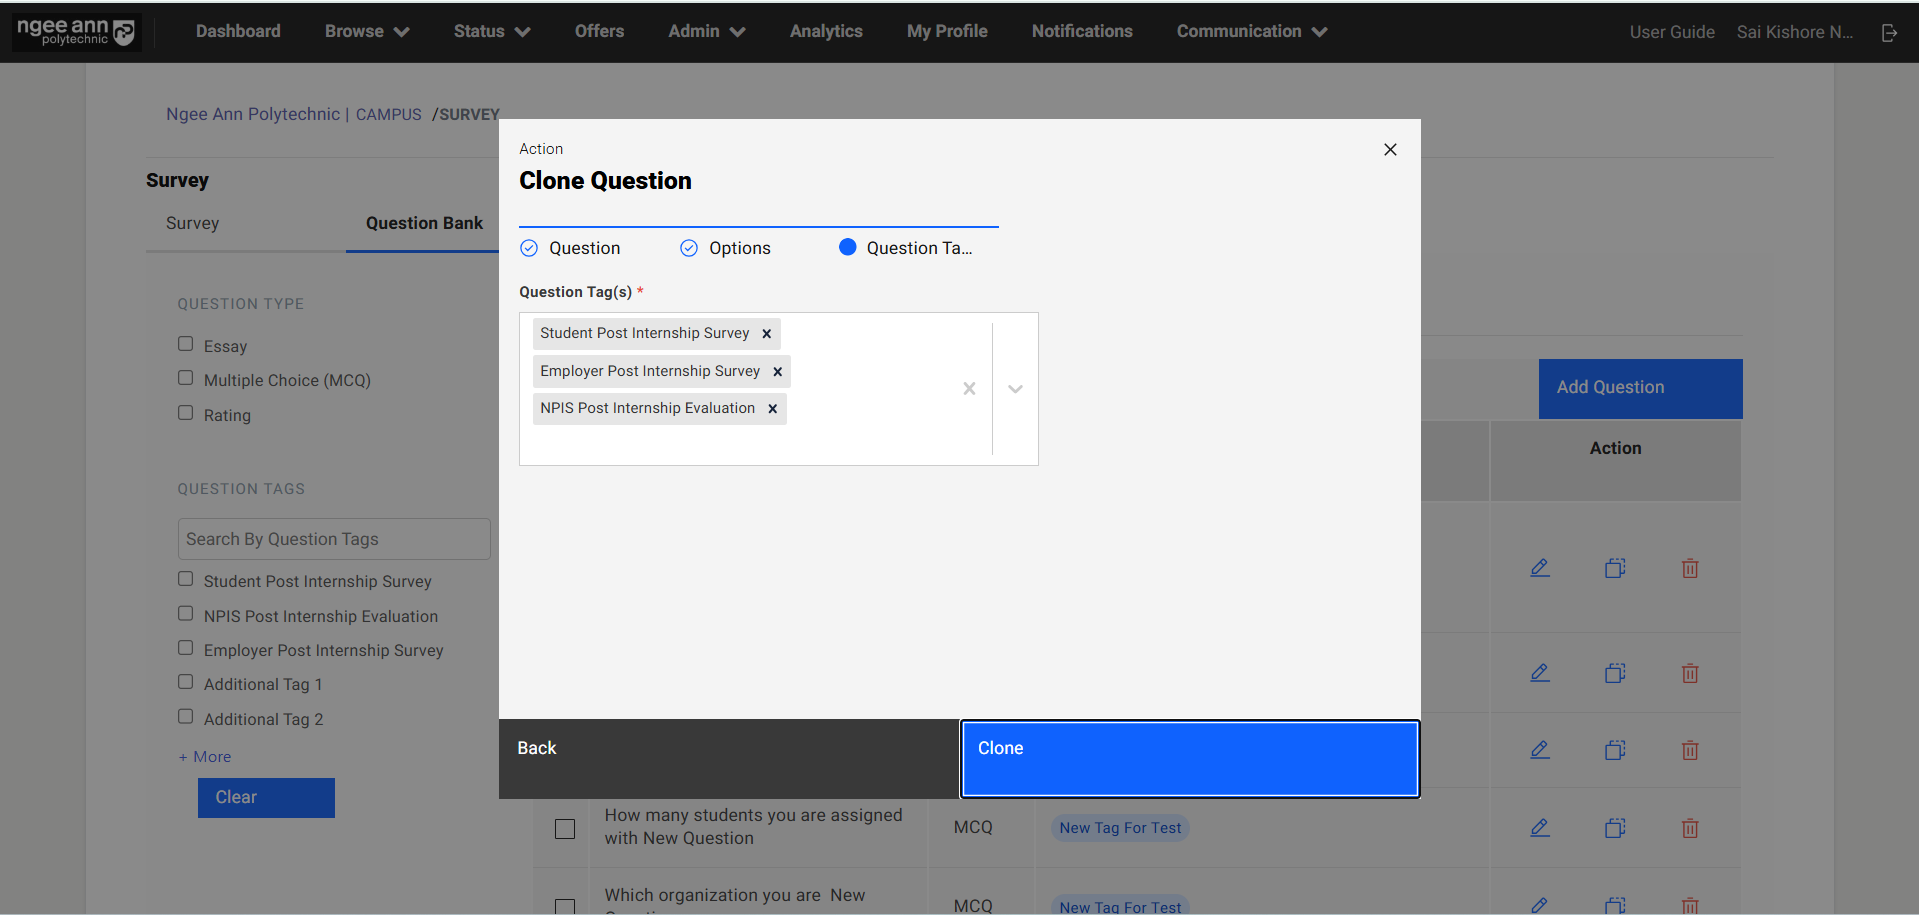This screenshot has width=1919, height=915.
Task: Go to the Analytics menu item
Action: (825, 32)
